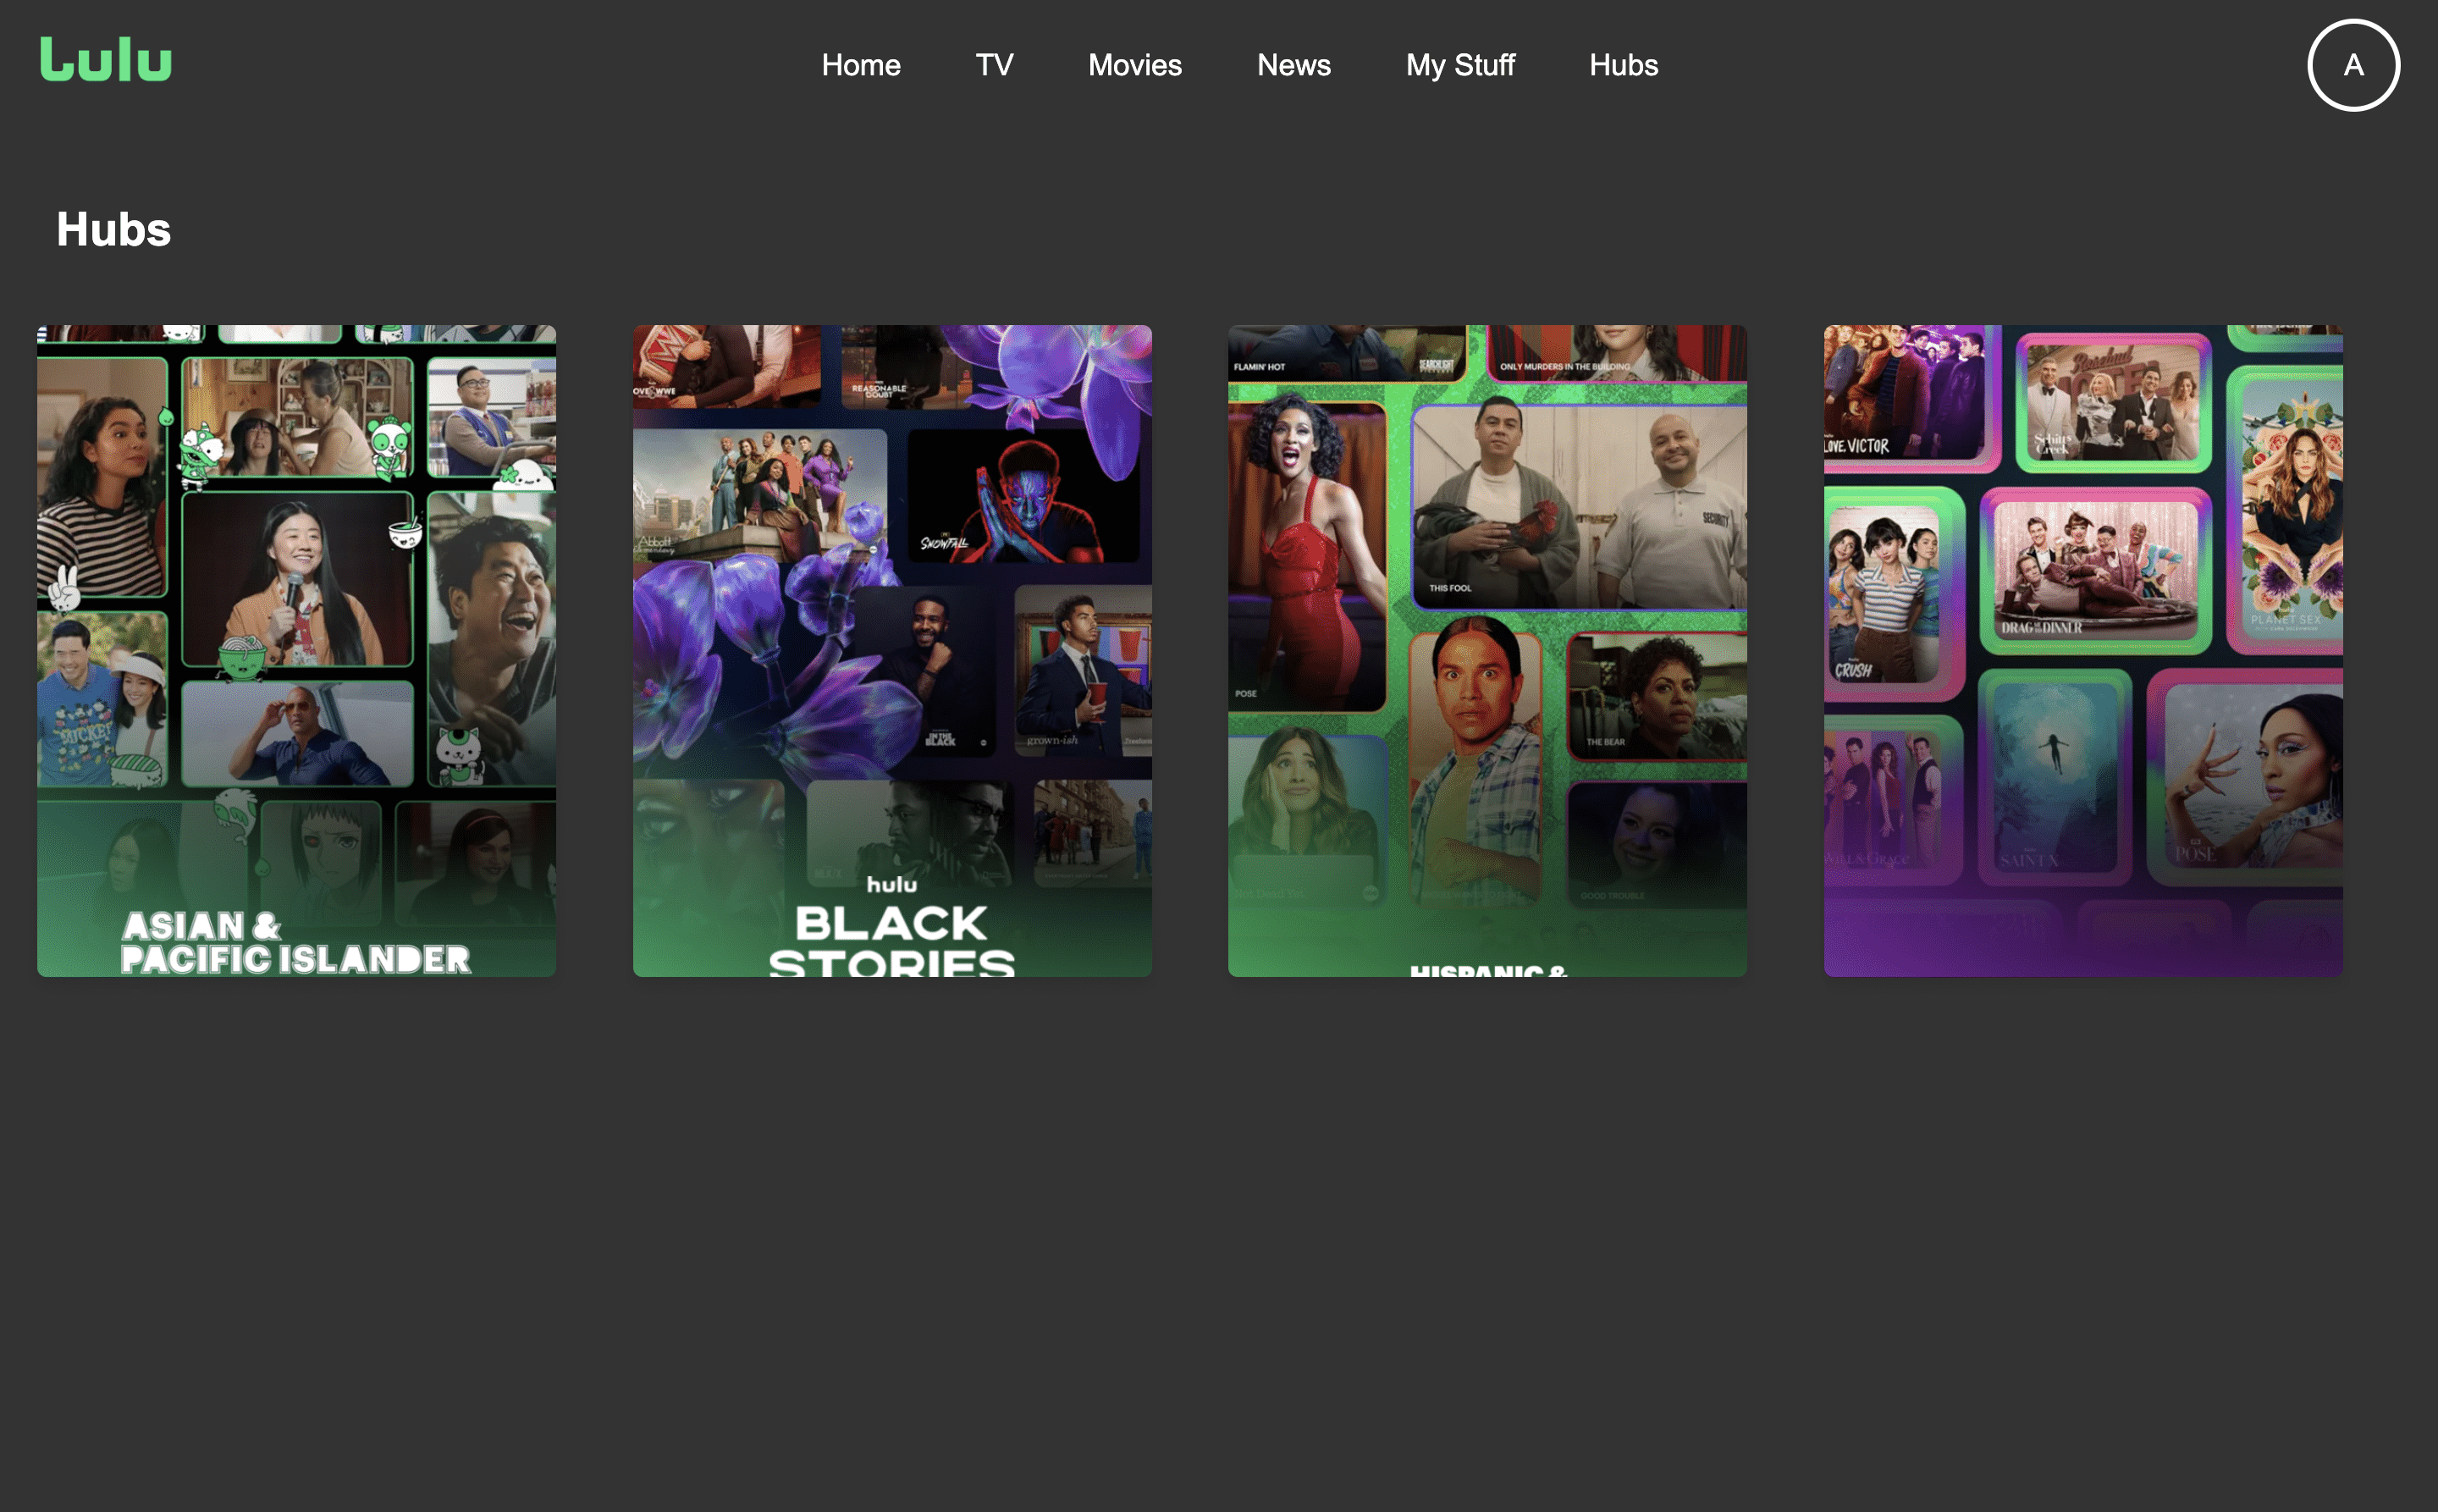Navigate to My Stuff

tap(1459, 65)
